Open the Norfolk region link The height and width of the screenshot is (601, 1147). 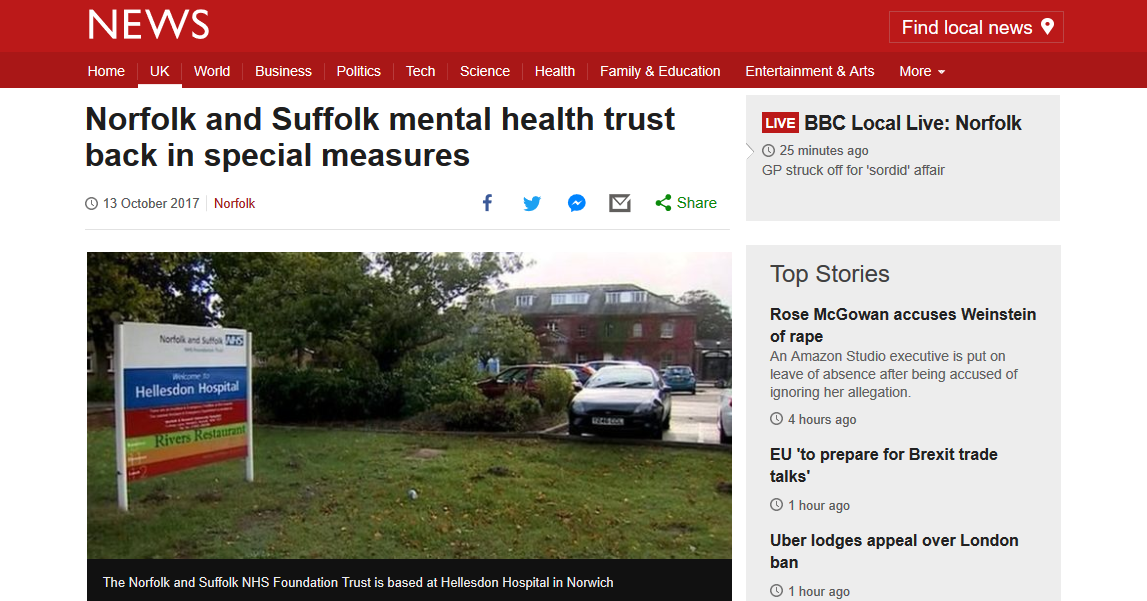(234, 203)
